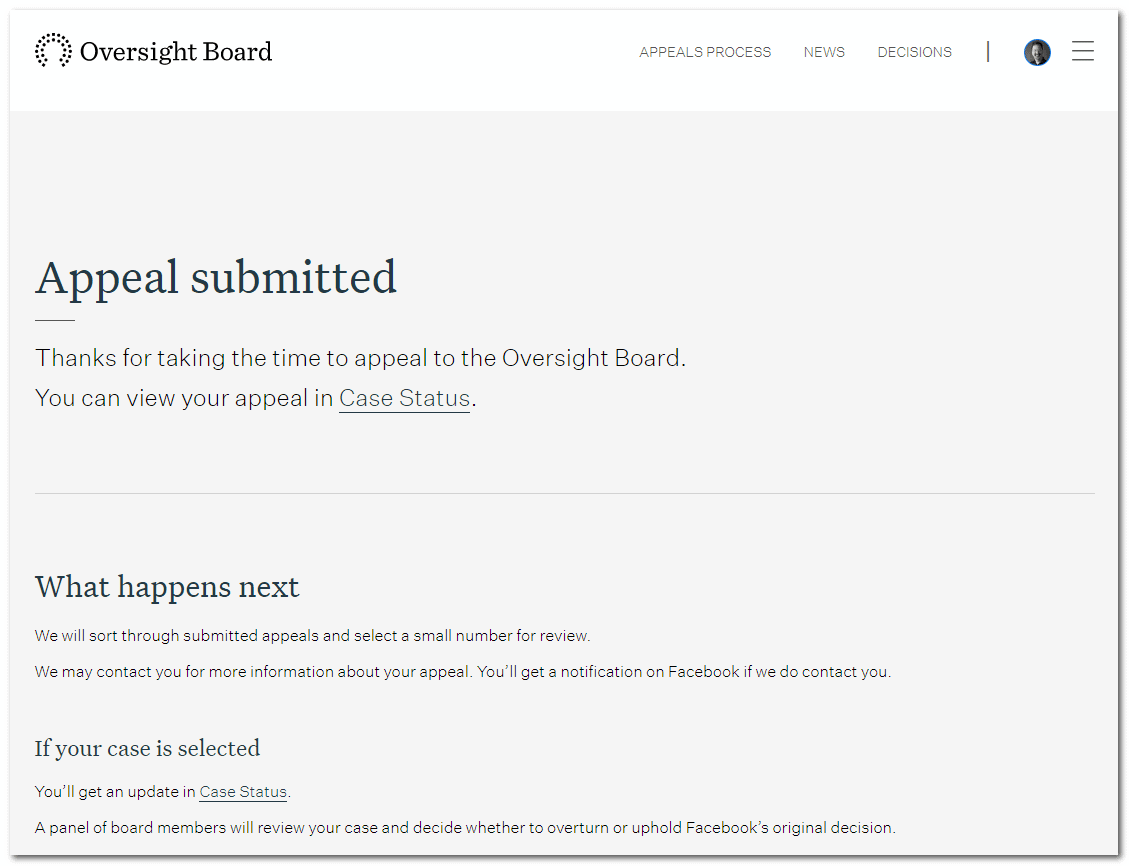1129x866 pixels.
Task: Click the 'You'll get an update' sentence
Action: [160, 791]
